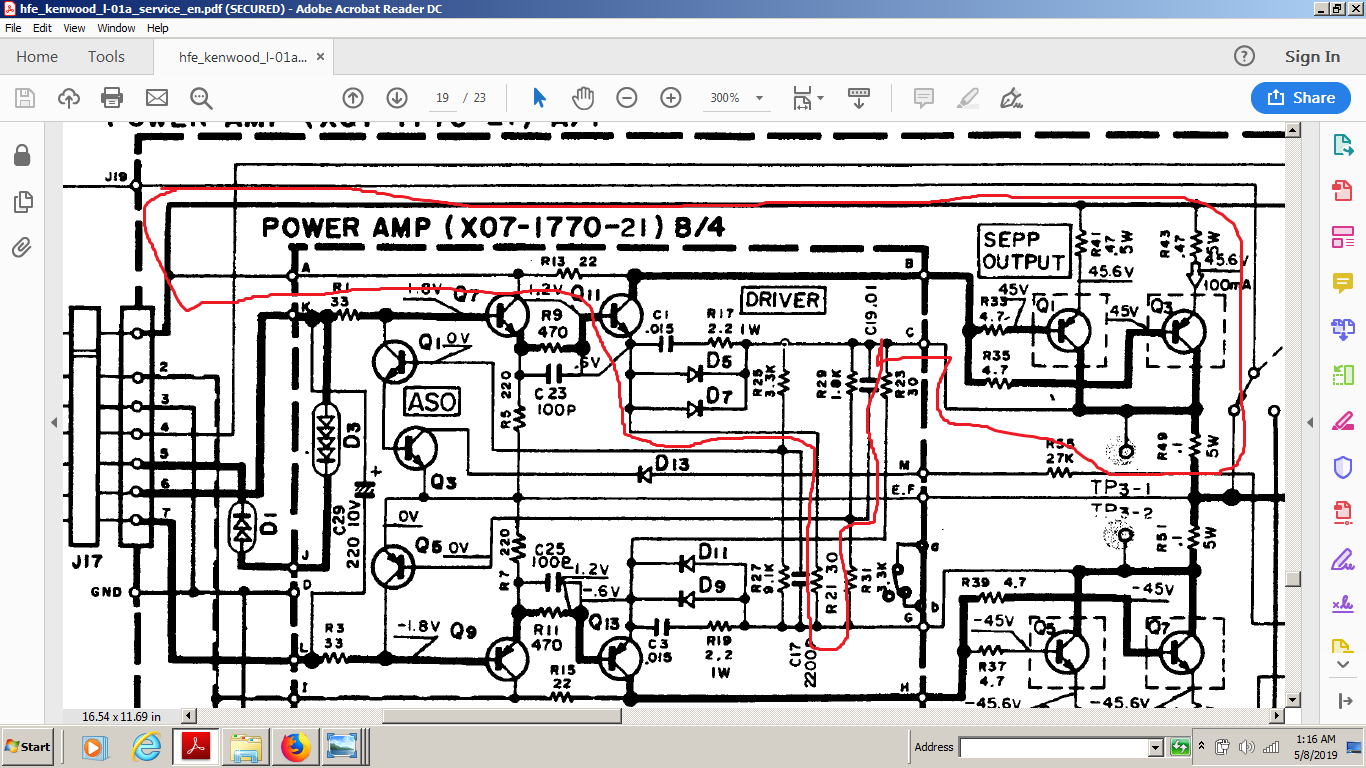
Task: Click the blue Share button
Action: (1301, 98)
